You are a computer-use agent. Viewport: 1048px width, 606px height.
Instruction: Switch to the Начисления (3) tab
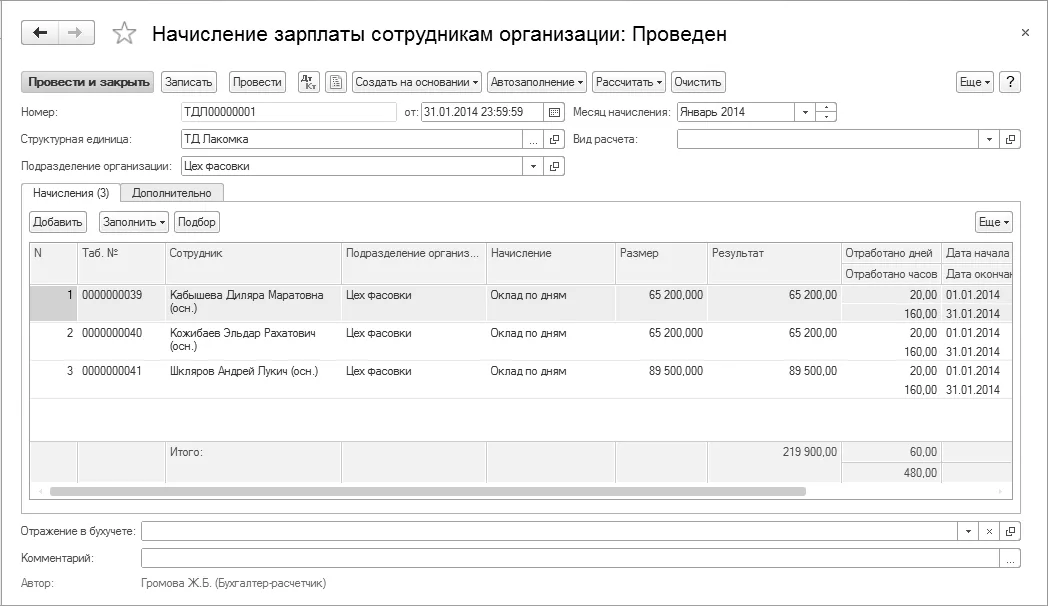(71, 193)
